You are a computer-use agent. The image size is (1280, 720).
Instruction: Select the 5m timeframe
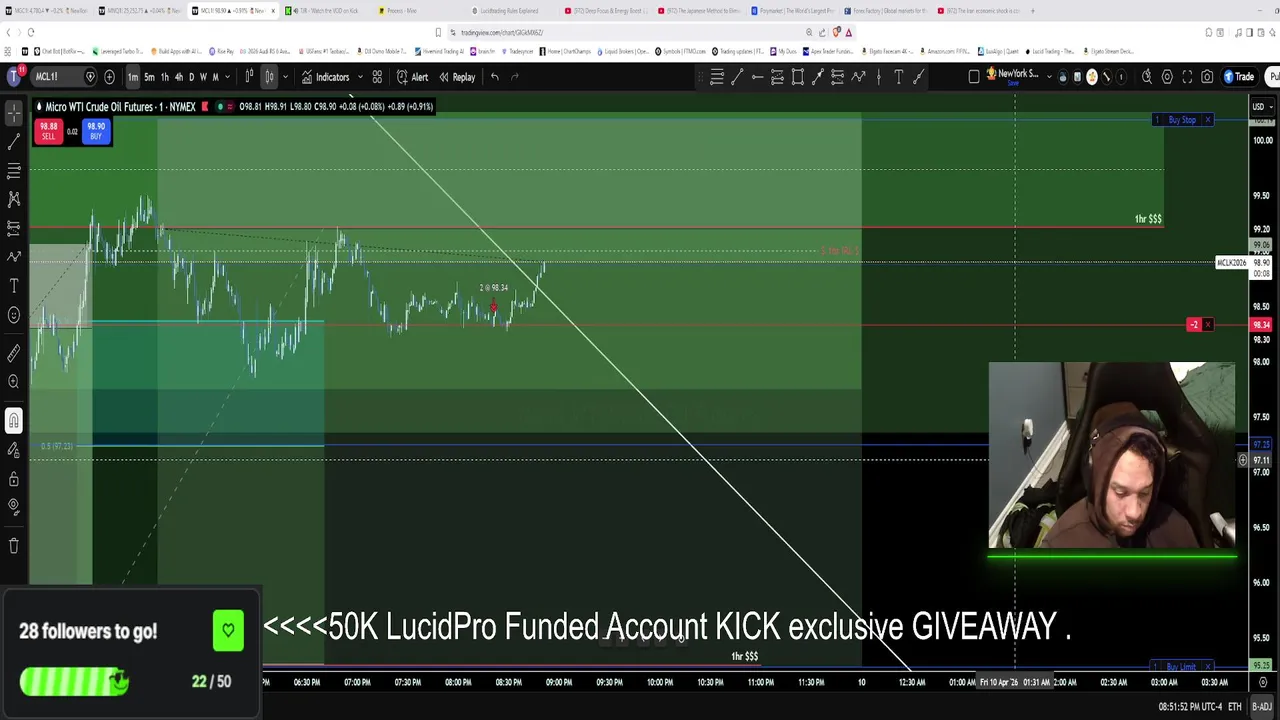(x=149, y=77)
